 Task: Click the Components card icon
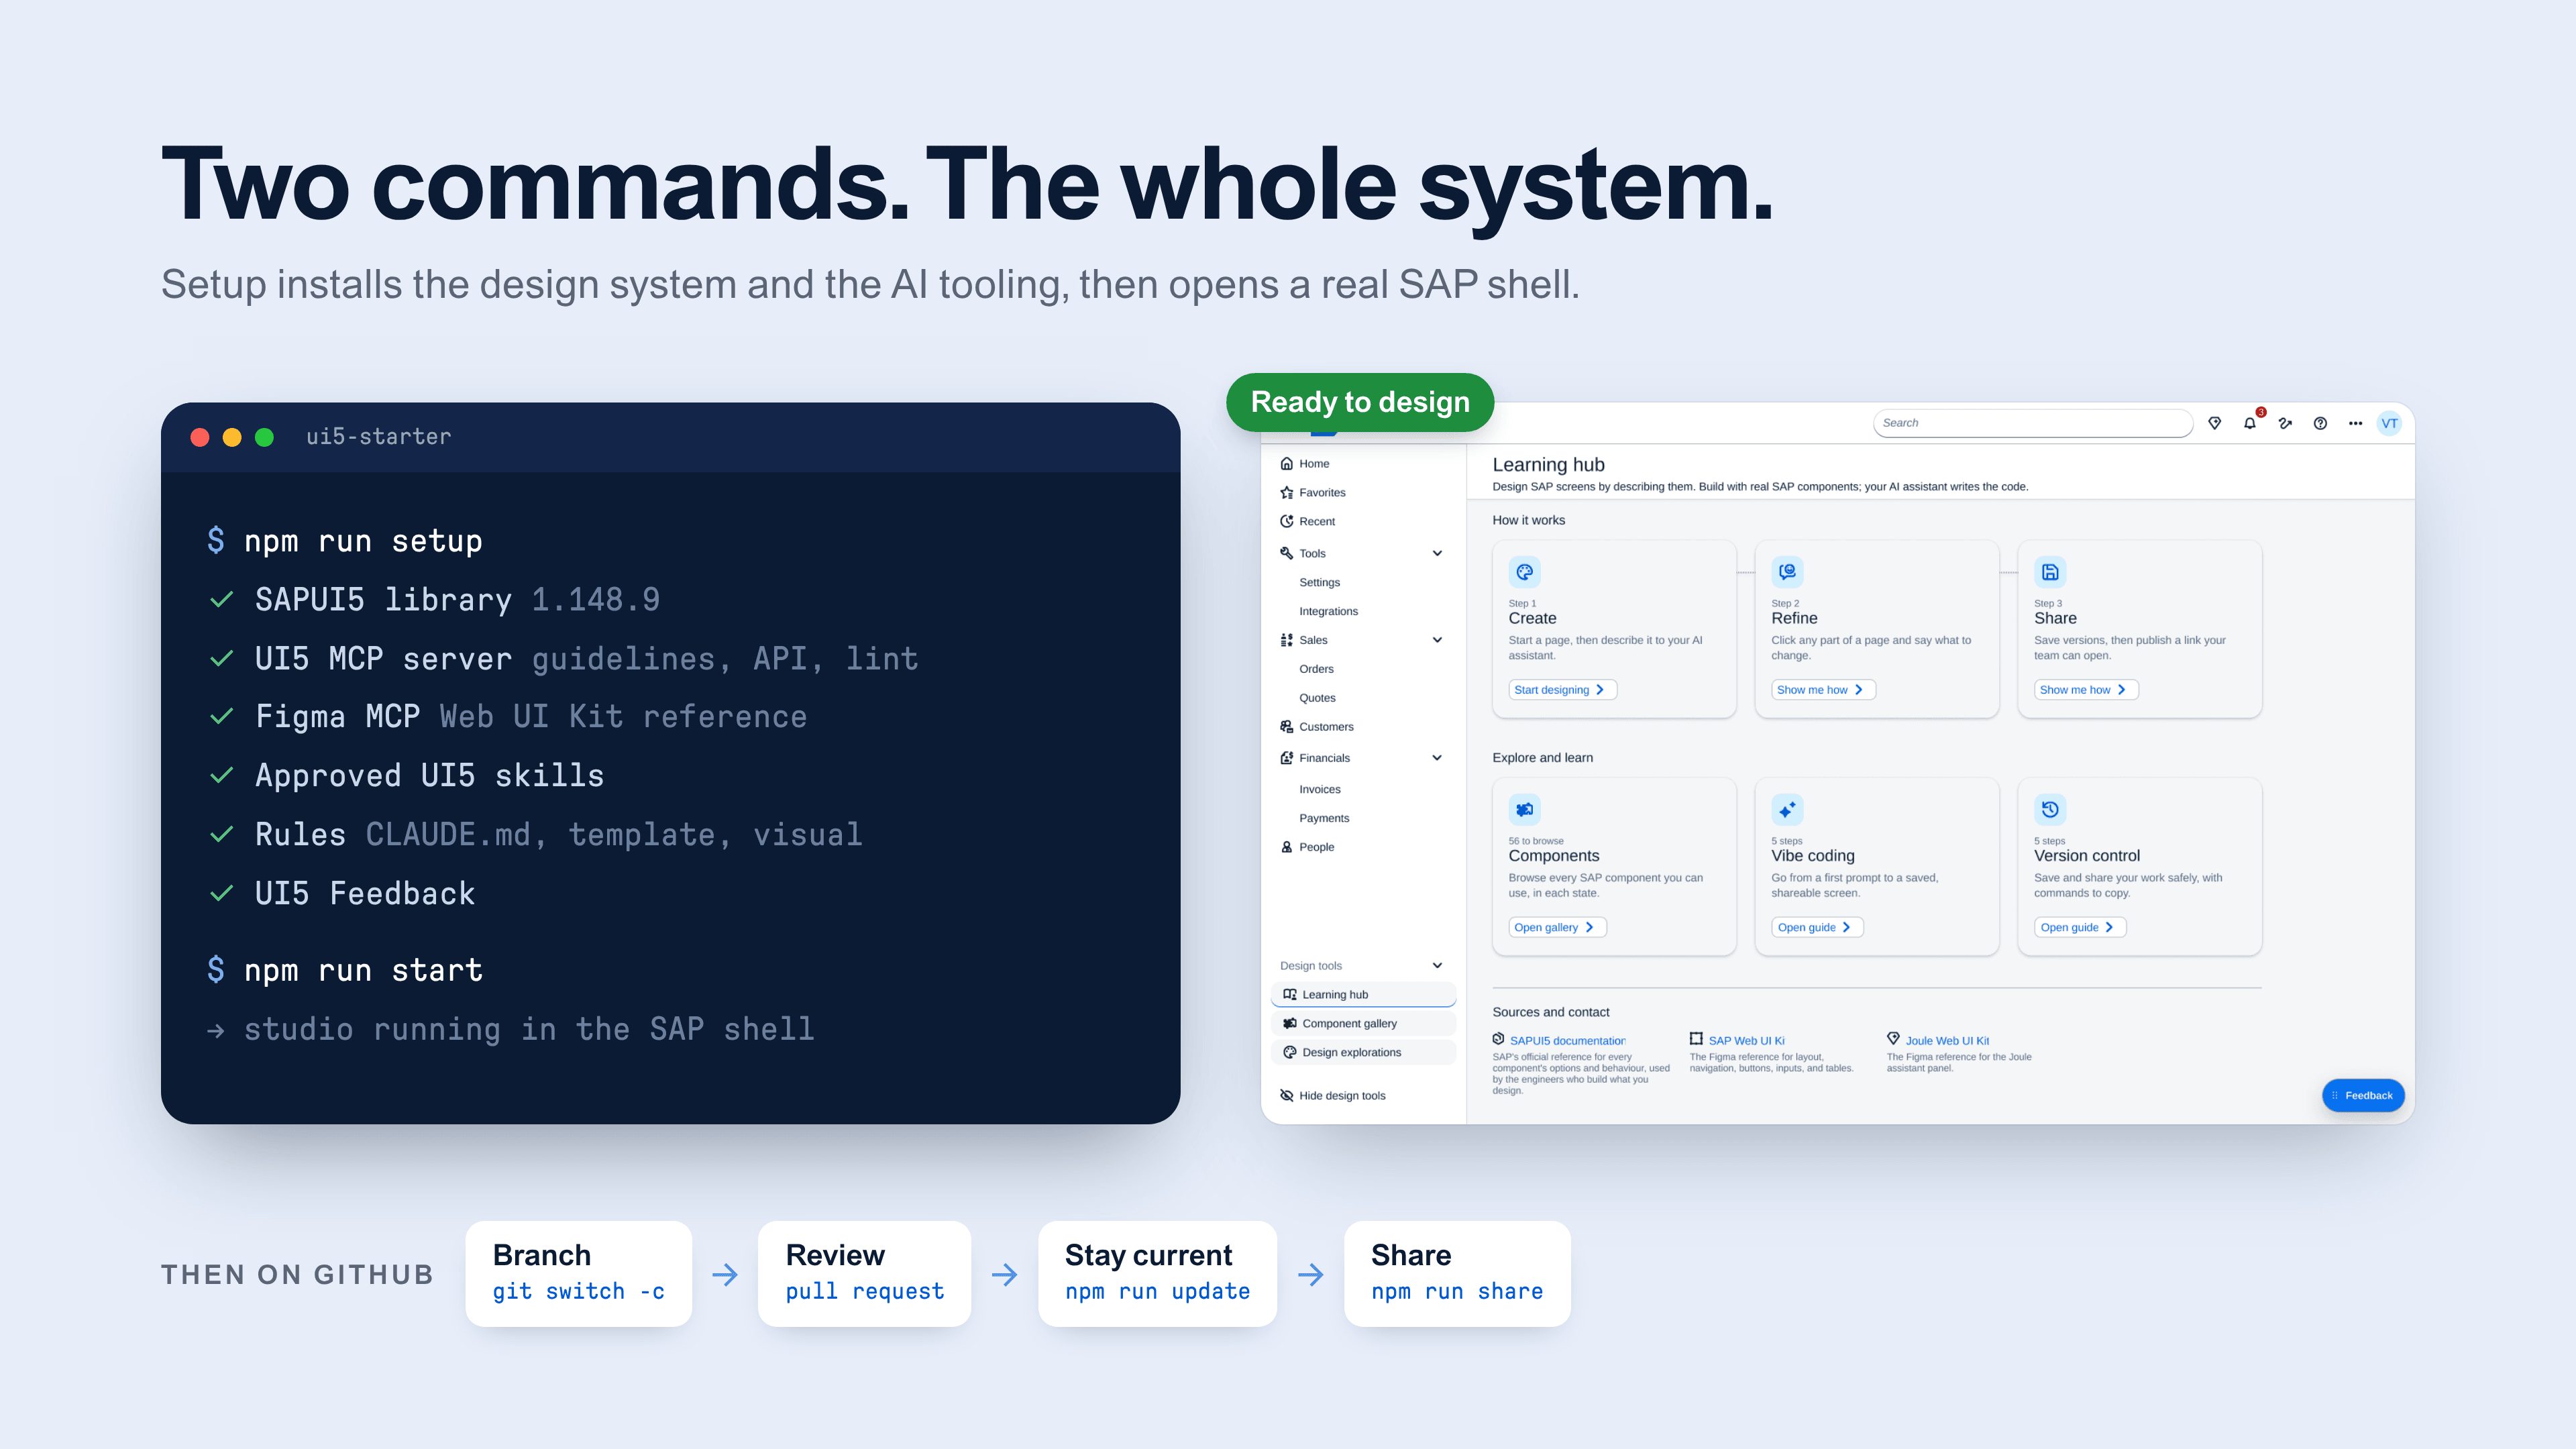(x=1524, y=809)
